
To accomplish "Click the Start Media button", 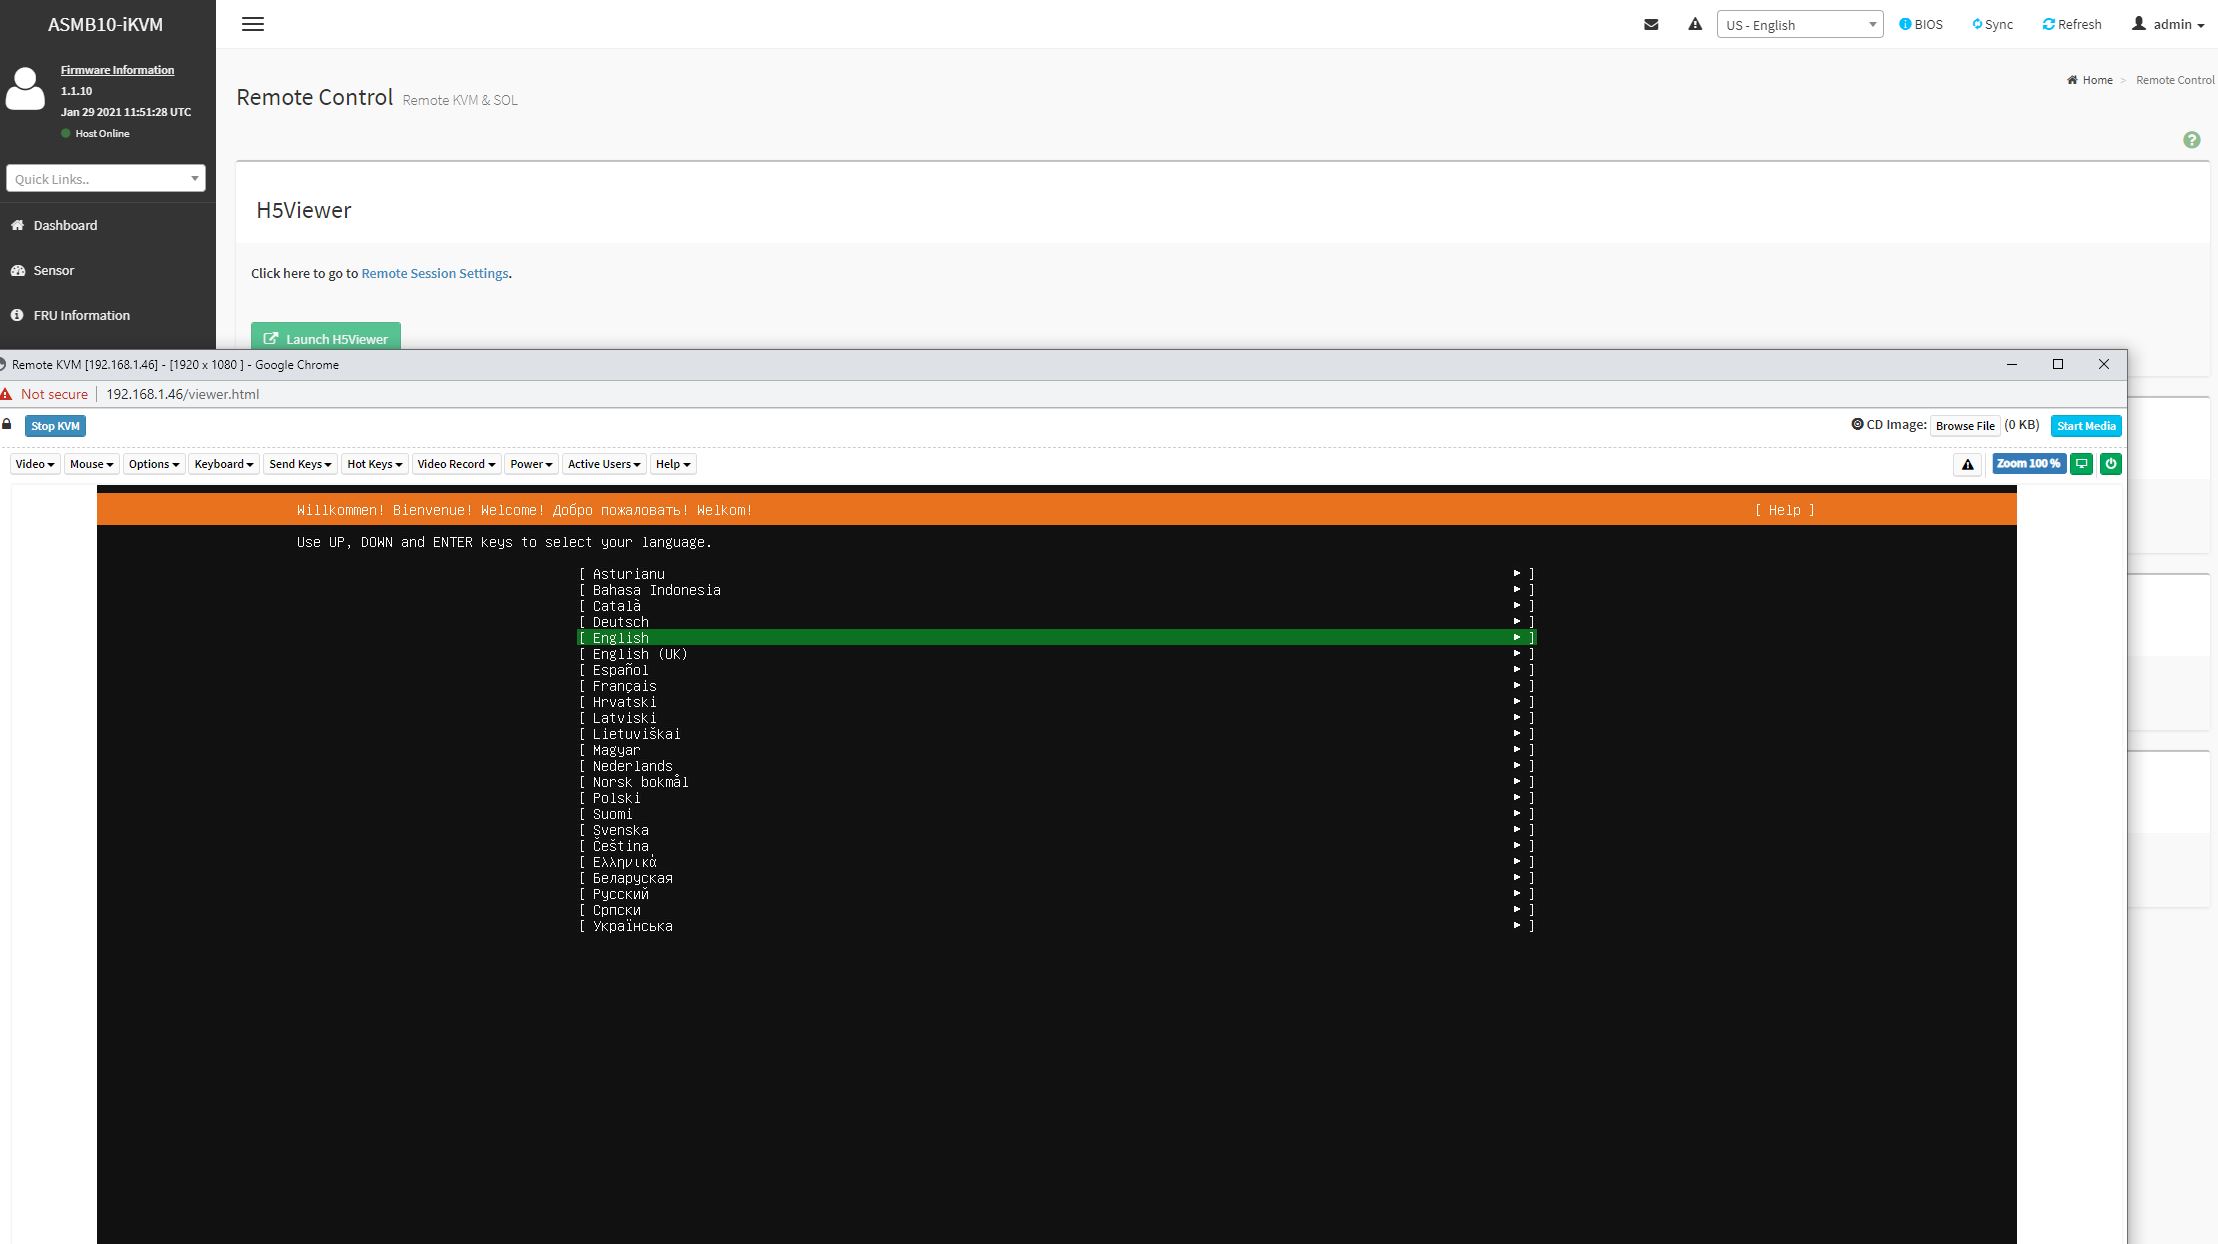I will click(x=2085, y=426).
